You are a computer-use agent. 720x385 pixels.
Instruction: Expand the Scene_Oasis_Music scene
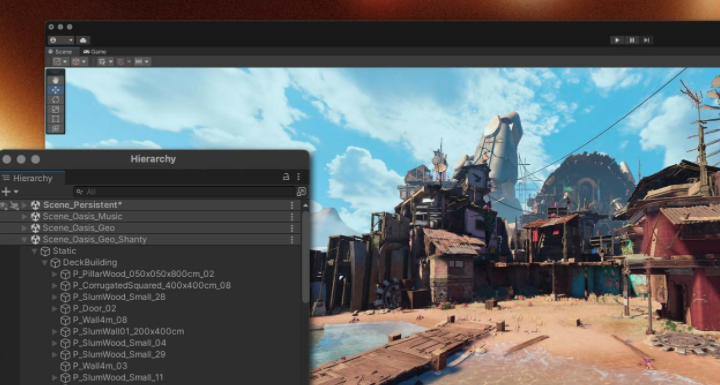[x=25, y=216]
